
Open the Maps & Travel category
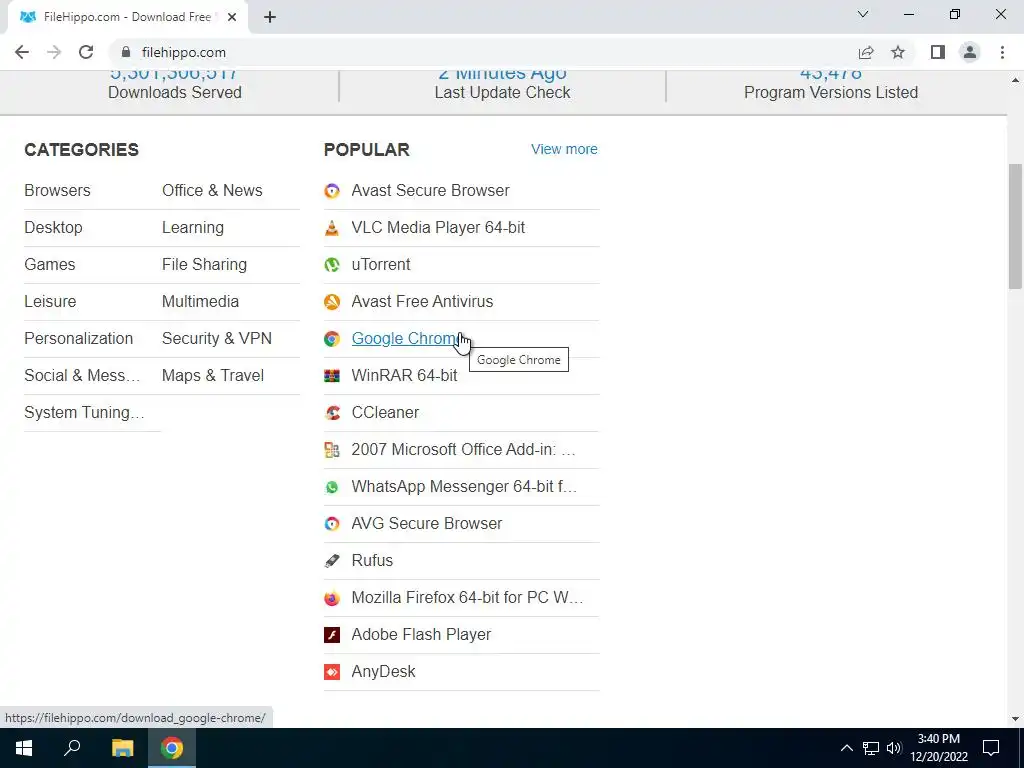(x=213, y=376)
